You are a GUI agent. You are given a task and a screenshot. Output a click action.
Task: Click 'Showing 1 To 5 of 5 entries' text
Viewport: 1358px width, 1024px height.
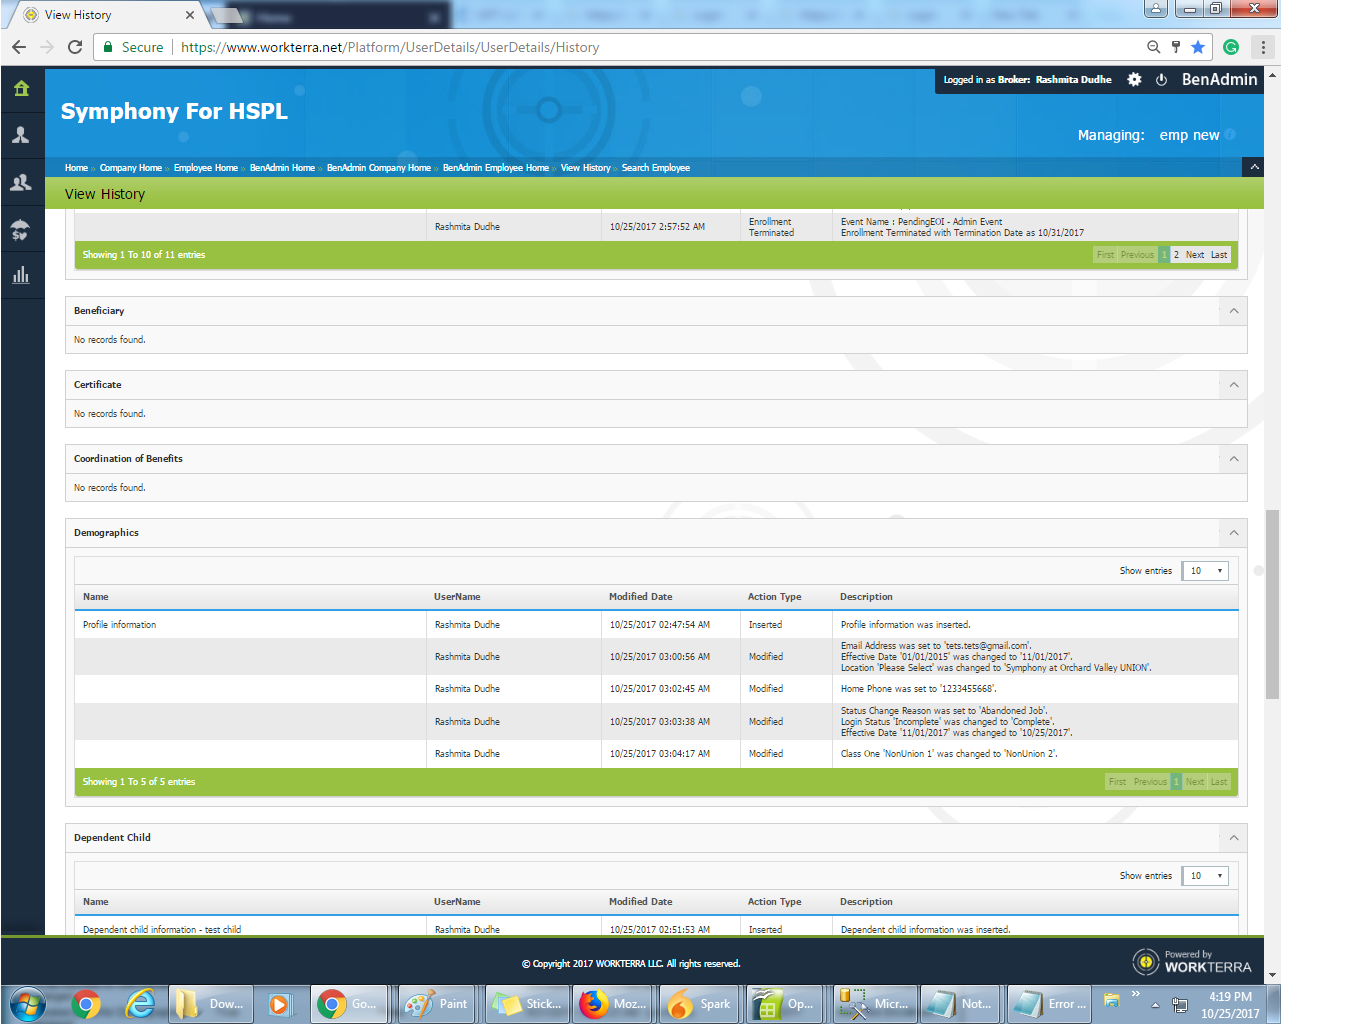coord(139,782)
